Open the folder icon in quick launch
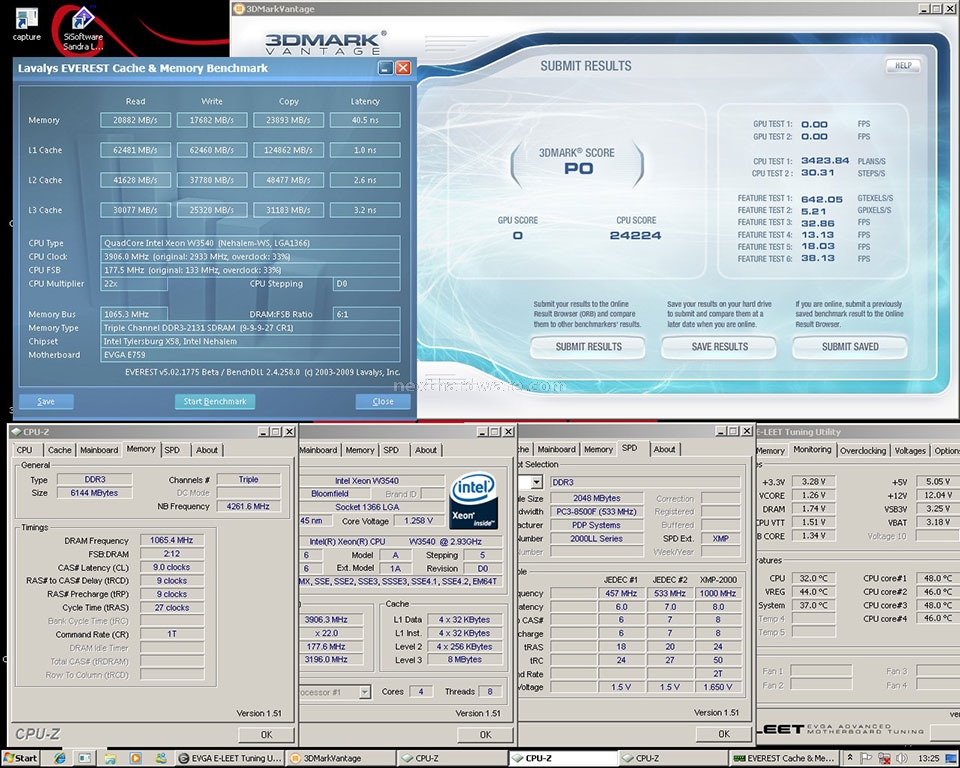The height and width of the screenshot is (768, 960). tap(110, 758)
